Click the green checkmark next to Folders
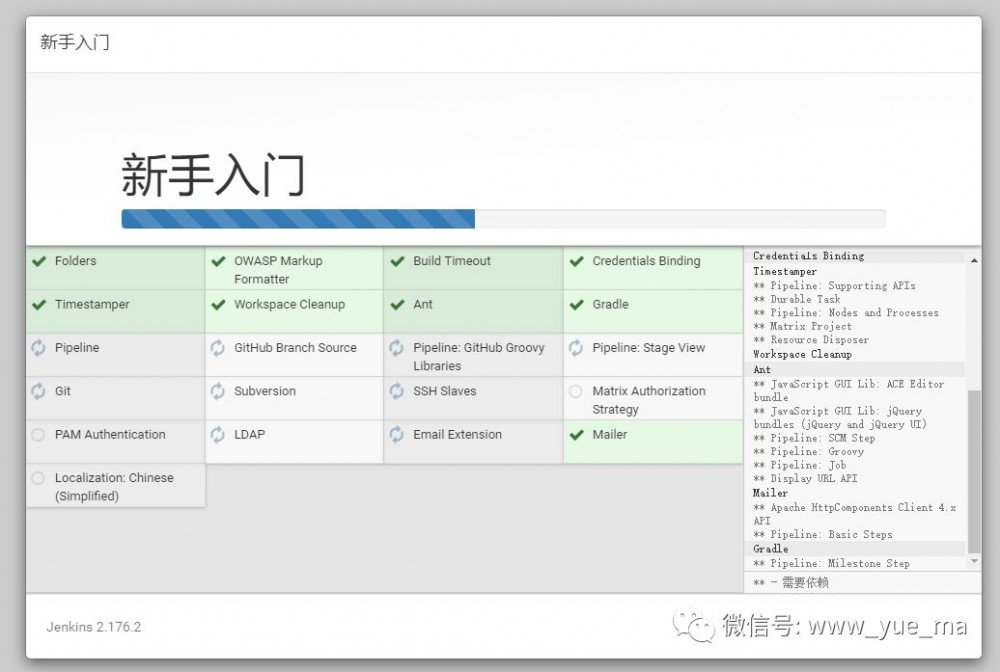 click(39, 261)
